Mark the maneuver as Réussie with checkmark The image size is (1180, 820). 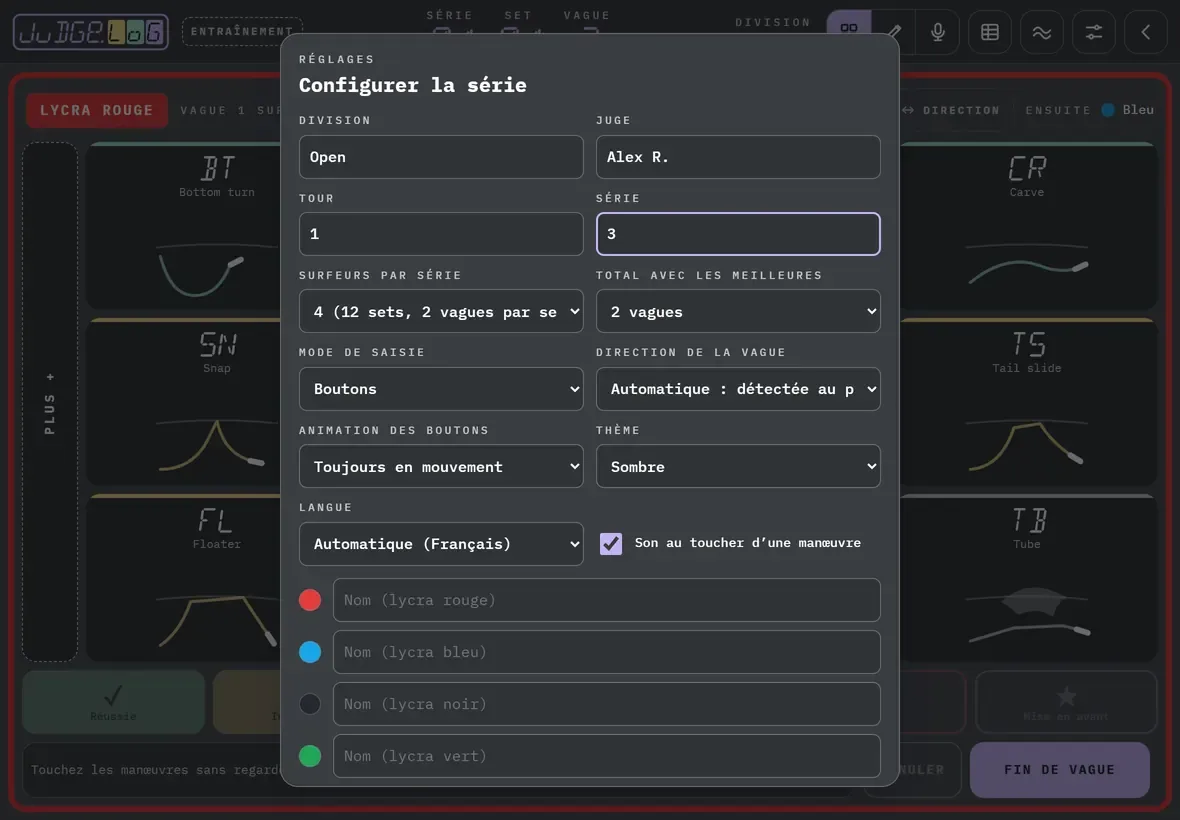tap(114, 702)
